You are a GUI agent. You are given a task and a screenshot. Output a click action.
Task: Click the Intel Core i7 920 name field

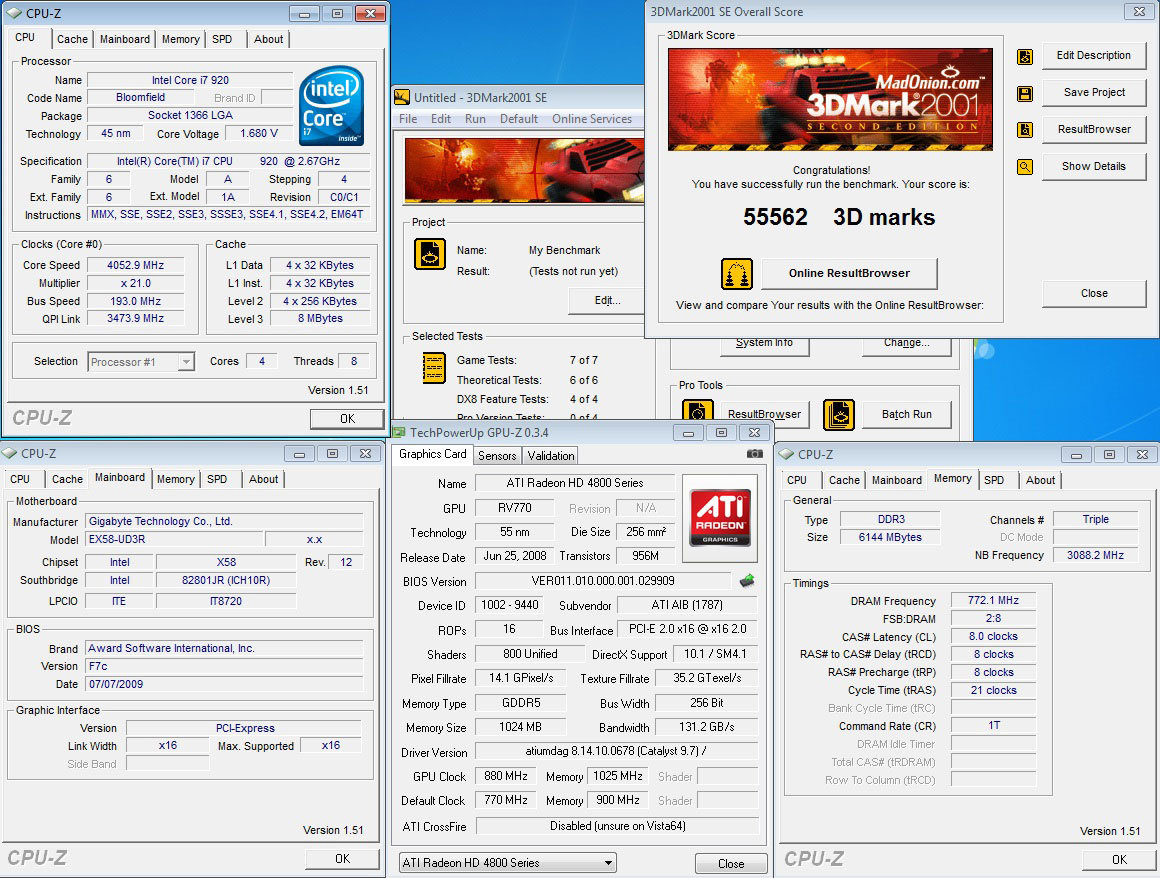point(190,80)
